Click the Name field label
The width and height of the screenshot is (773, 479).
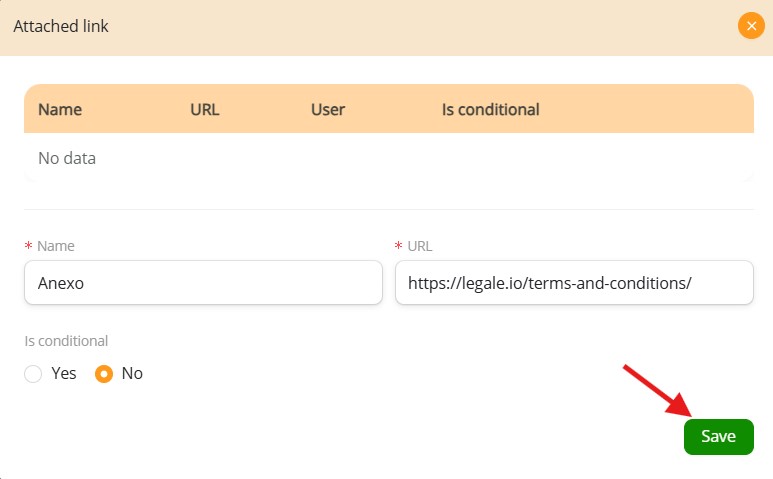click(56, 246)
